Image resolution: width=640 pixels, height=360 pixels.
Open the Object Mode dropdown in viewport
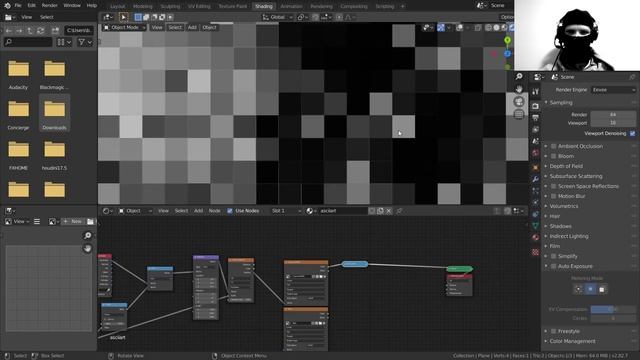pos(124,27)
